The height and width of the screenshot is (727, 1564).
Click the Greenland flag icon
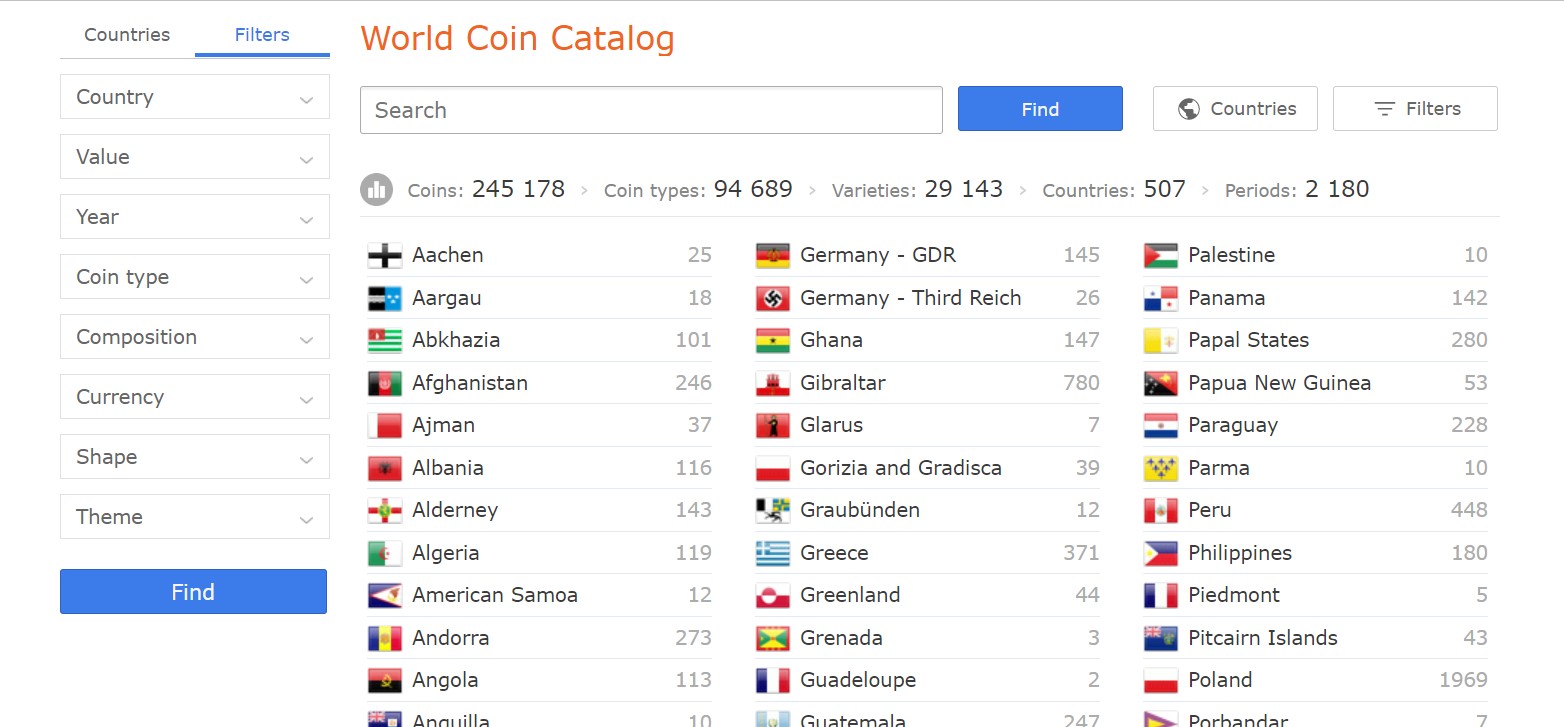(773, 595)
